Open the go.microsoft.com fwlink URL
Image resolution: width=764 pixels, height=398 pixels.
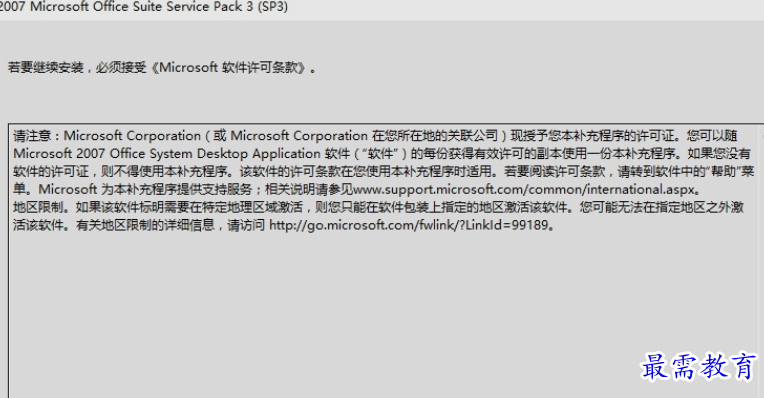click(408, 225)
